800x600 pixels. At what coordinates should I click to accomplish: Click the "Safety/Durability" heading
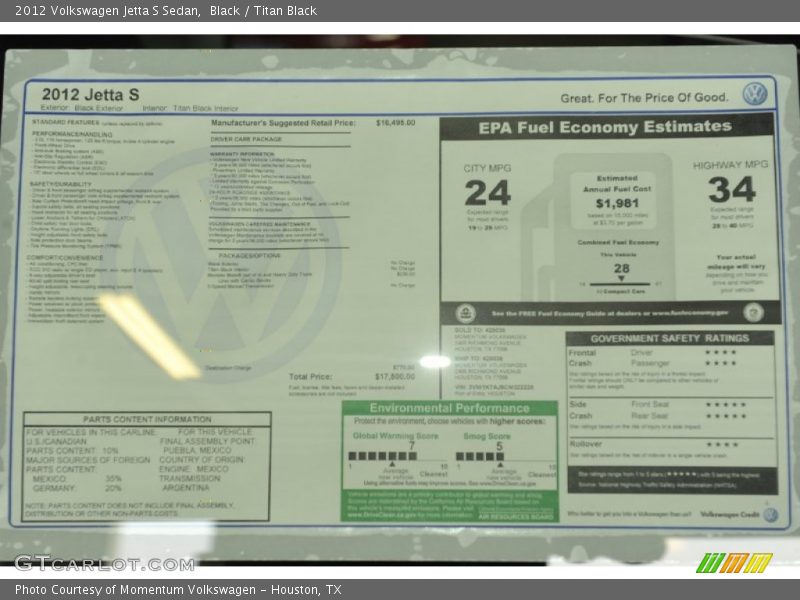click(x=61, y=184)
